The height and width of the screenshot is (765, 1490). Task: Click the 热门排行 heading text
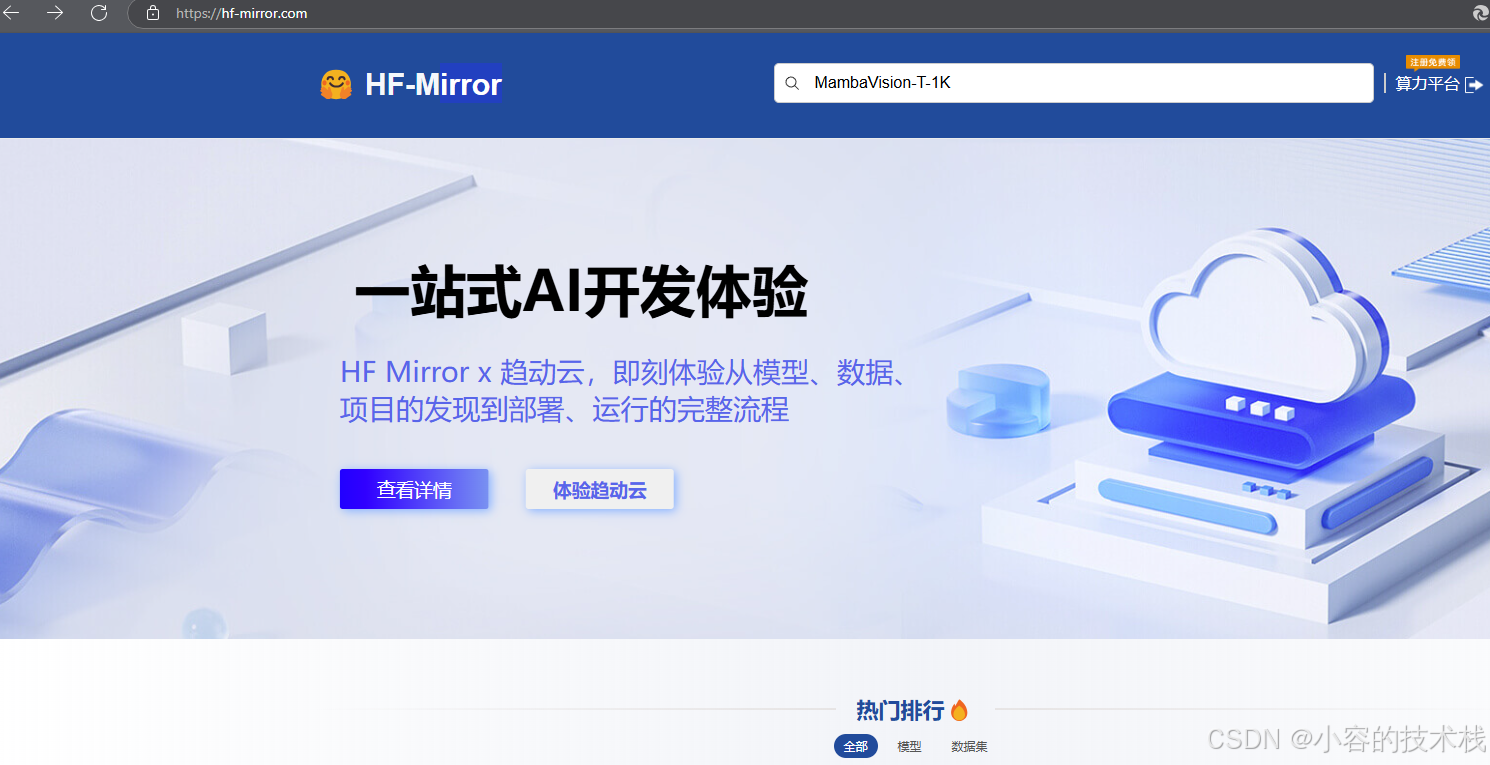pos(900,711)
